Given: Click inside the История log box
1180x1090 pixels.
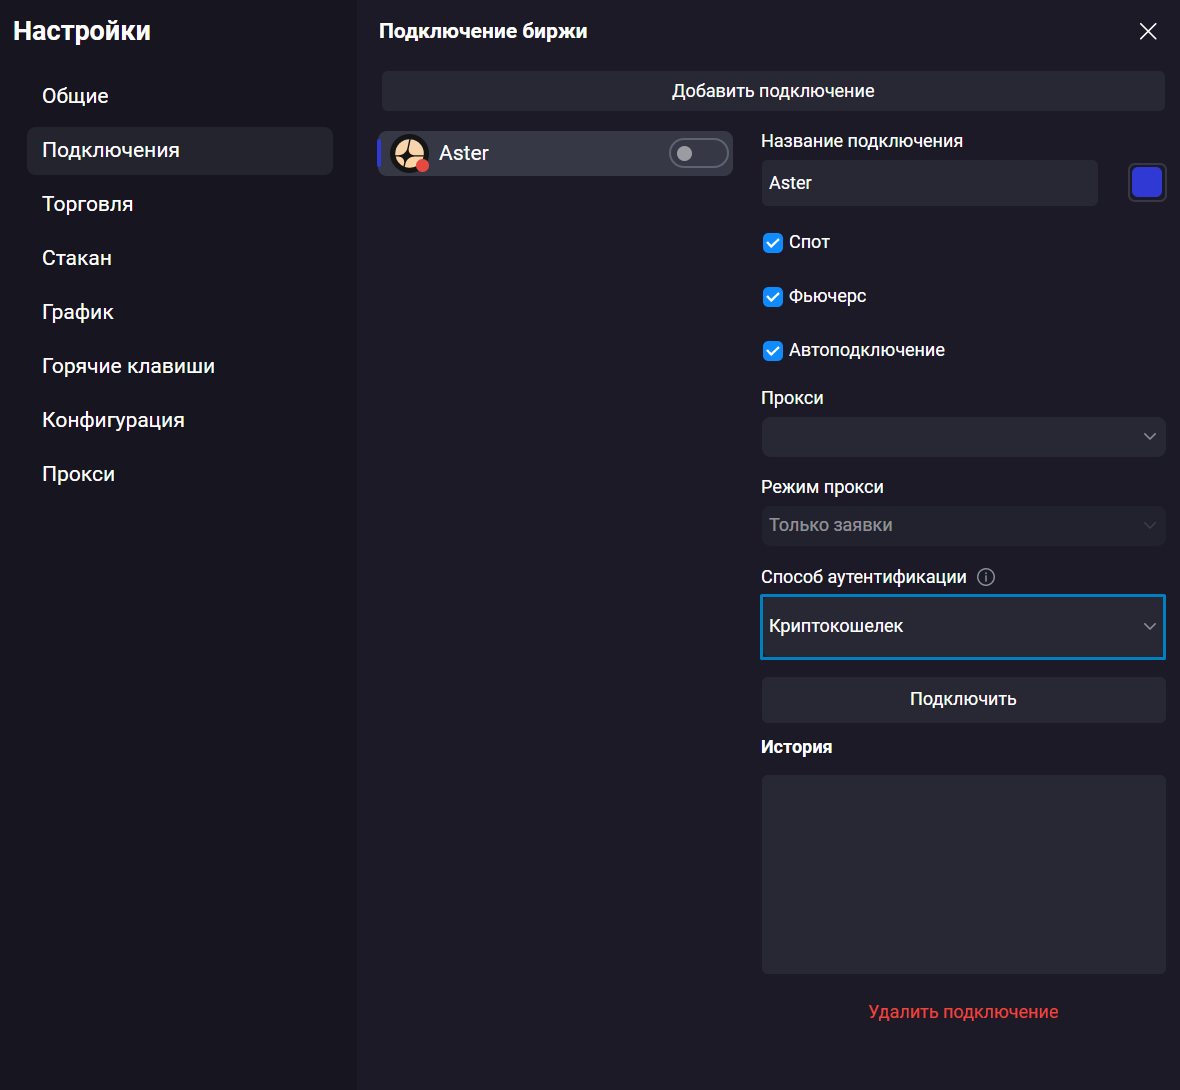Looking at the screenshot, I should click(963, 875).
